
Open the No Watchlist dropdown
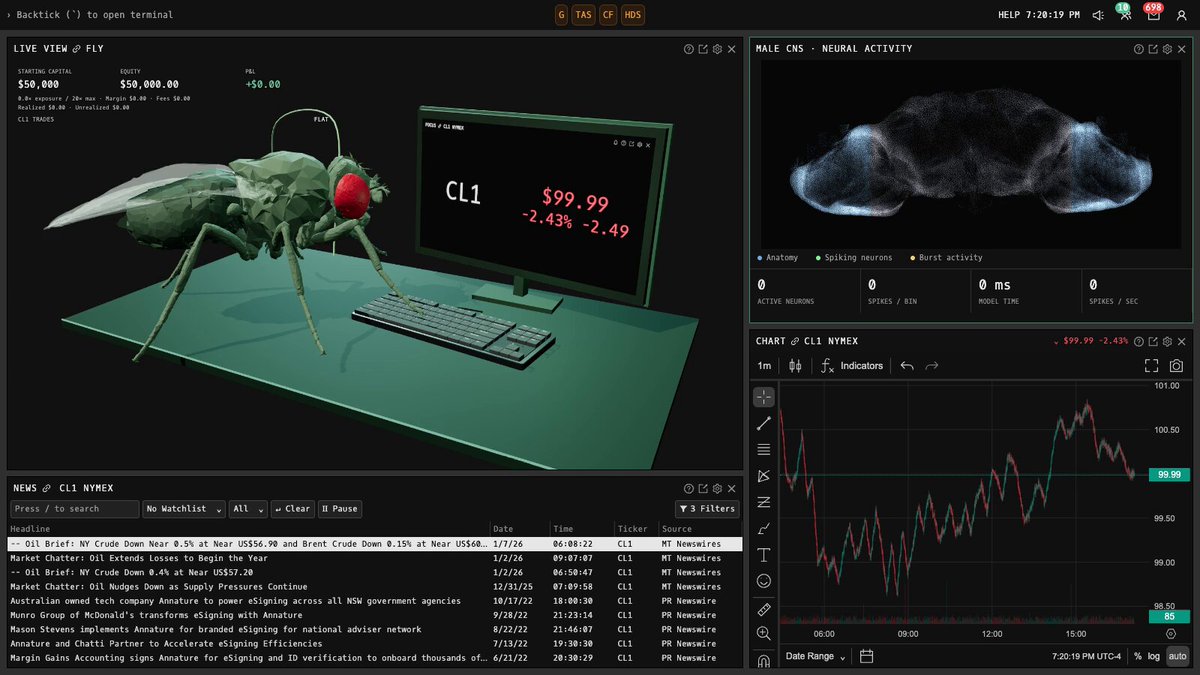[184, 509]
